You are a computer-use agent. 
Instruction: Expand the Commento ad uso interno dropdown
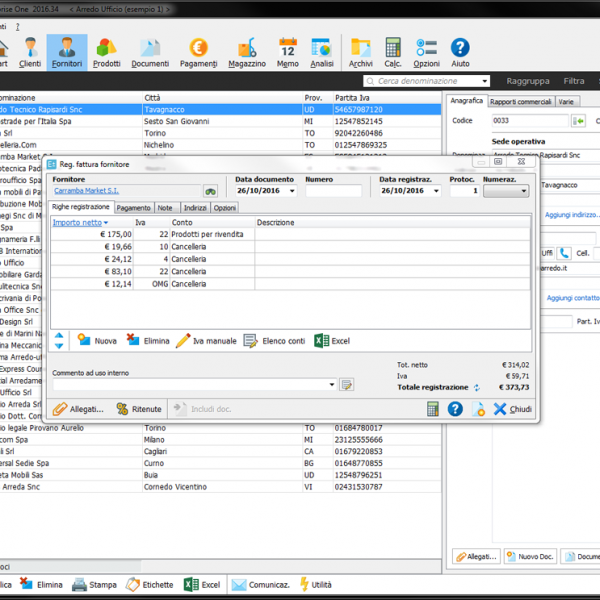point(332,384)
